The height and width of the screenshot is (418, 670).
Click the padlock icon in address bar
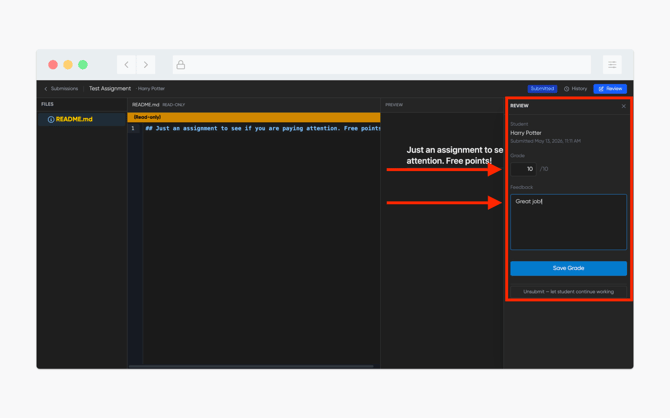click(x=181, y=65)
